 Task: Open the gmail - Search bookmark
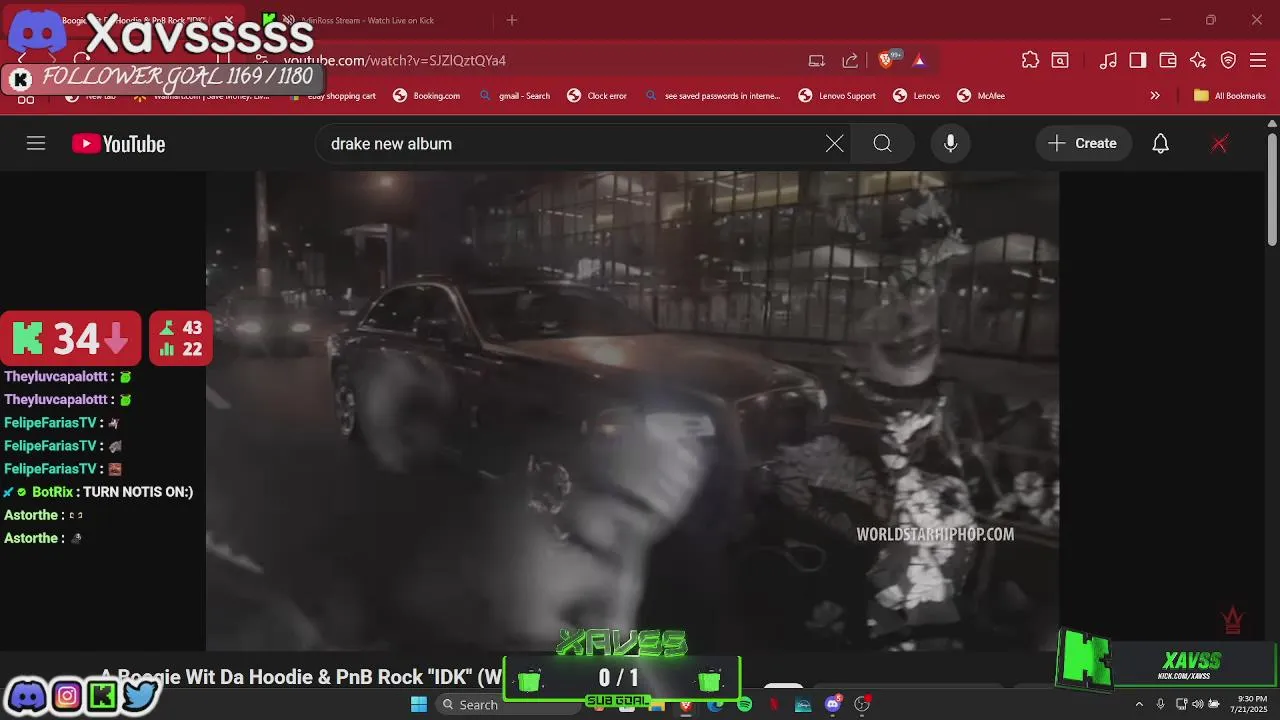pos(514,96)
